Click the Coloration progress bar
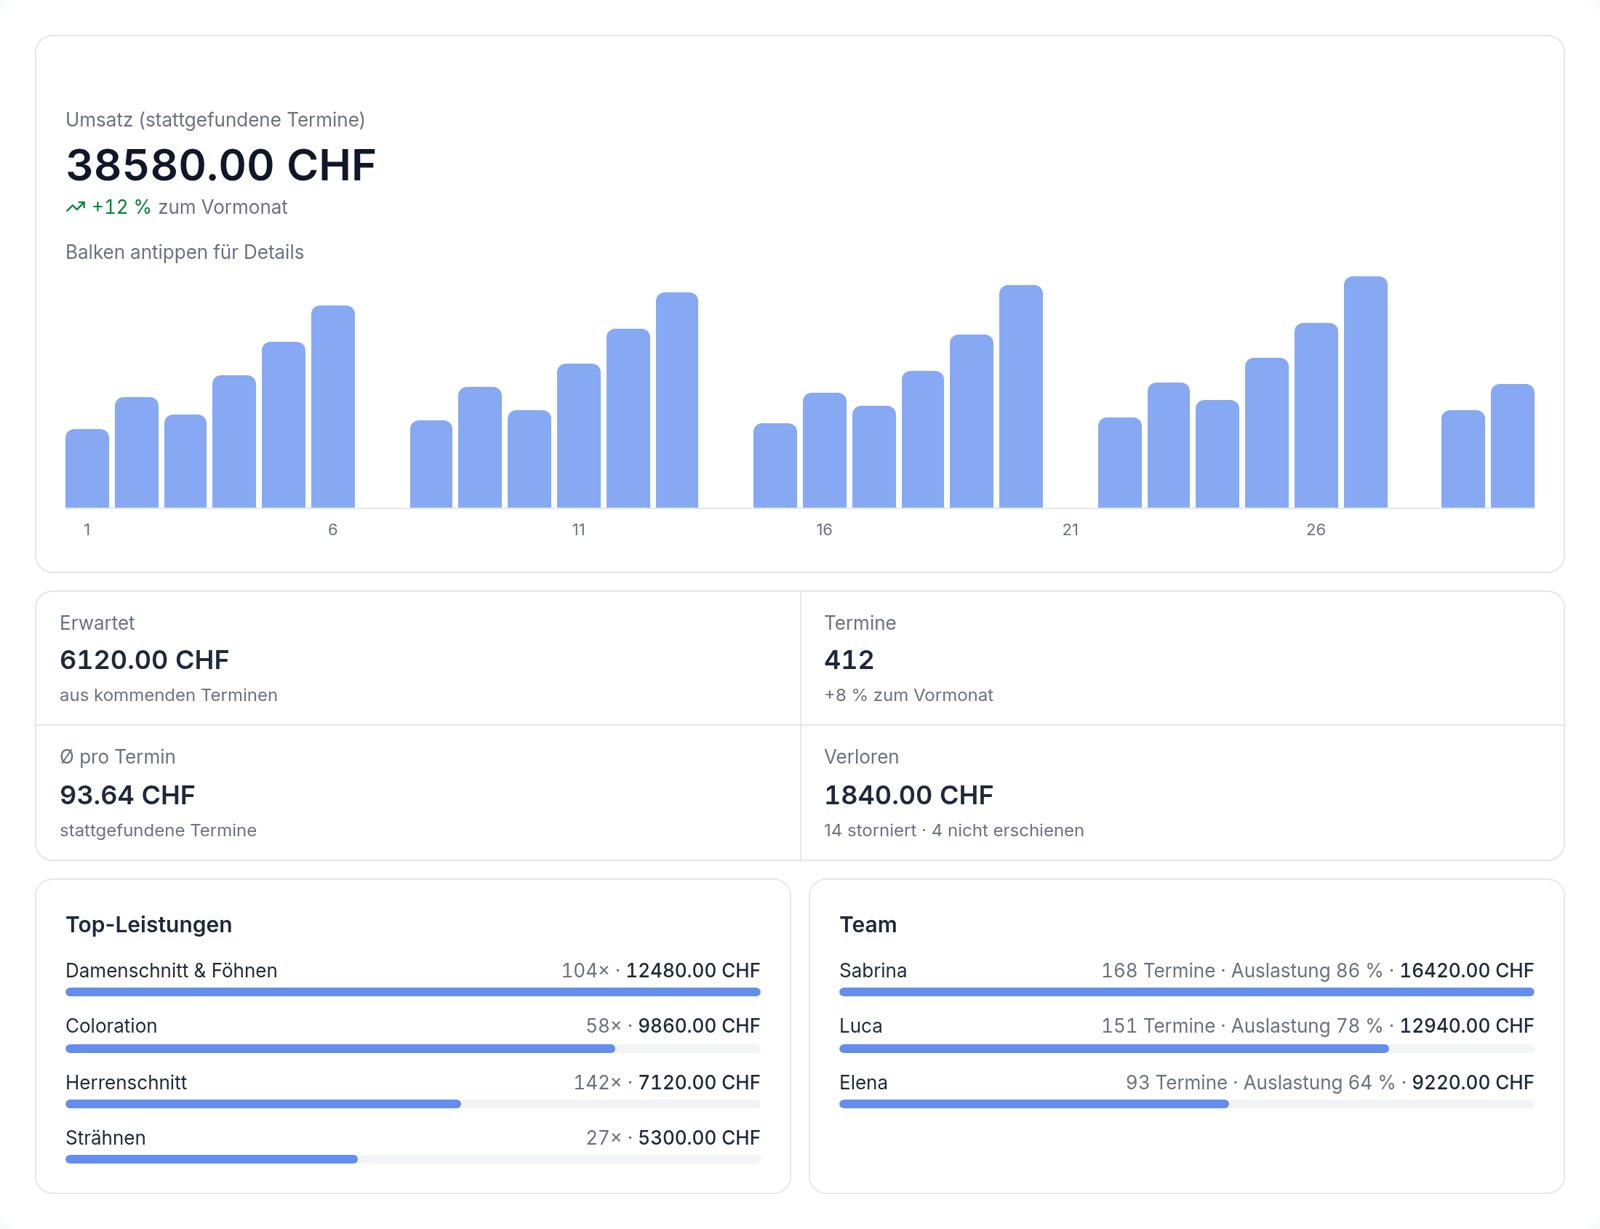 [x=413, y=1048]
